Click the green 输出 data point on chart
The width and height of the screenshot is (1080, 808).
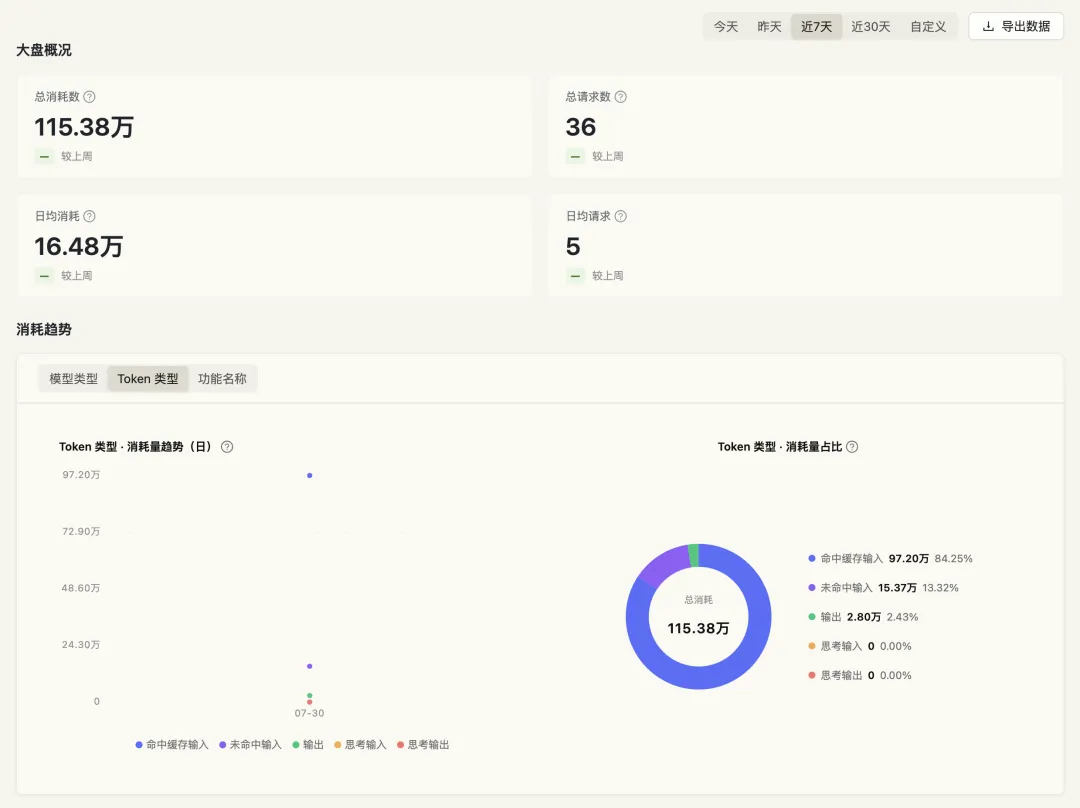coord(310,696)
